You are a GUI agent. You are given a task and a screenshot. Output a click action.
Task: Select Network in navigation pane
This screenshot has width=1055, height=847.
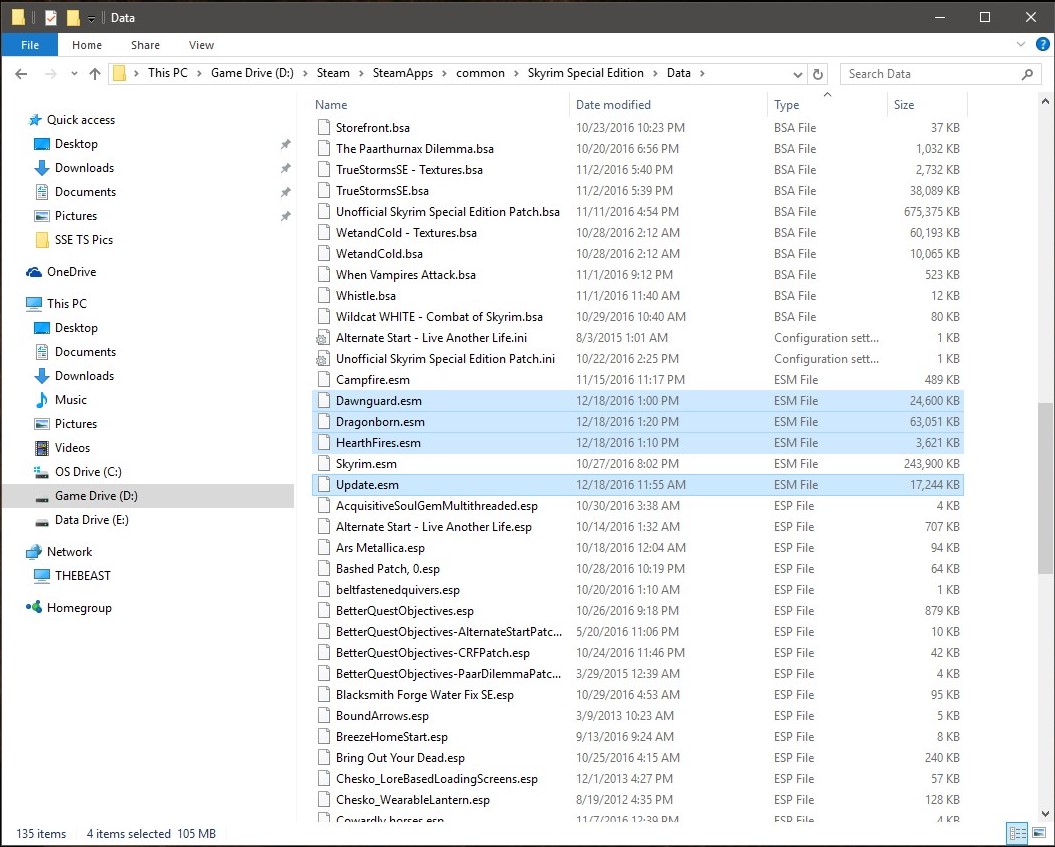(x=69, y=552)
